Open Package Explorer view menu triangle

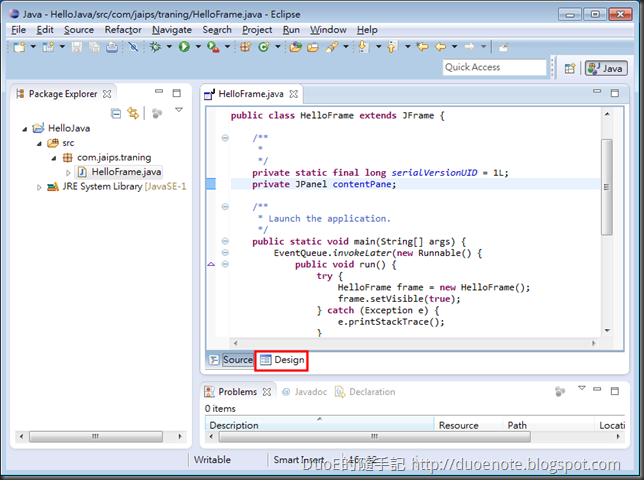[179, 111]
